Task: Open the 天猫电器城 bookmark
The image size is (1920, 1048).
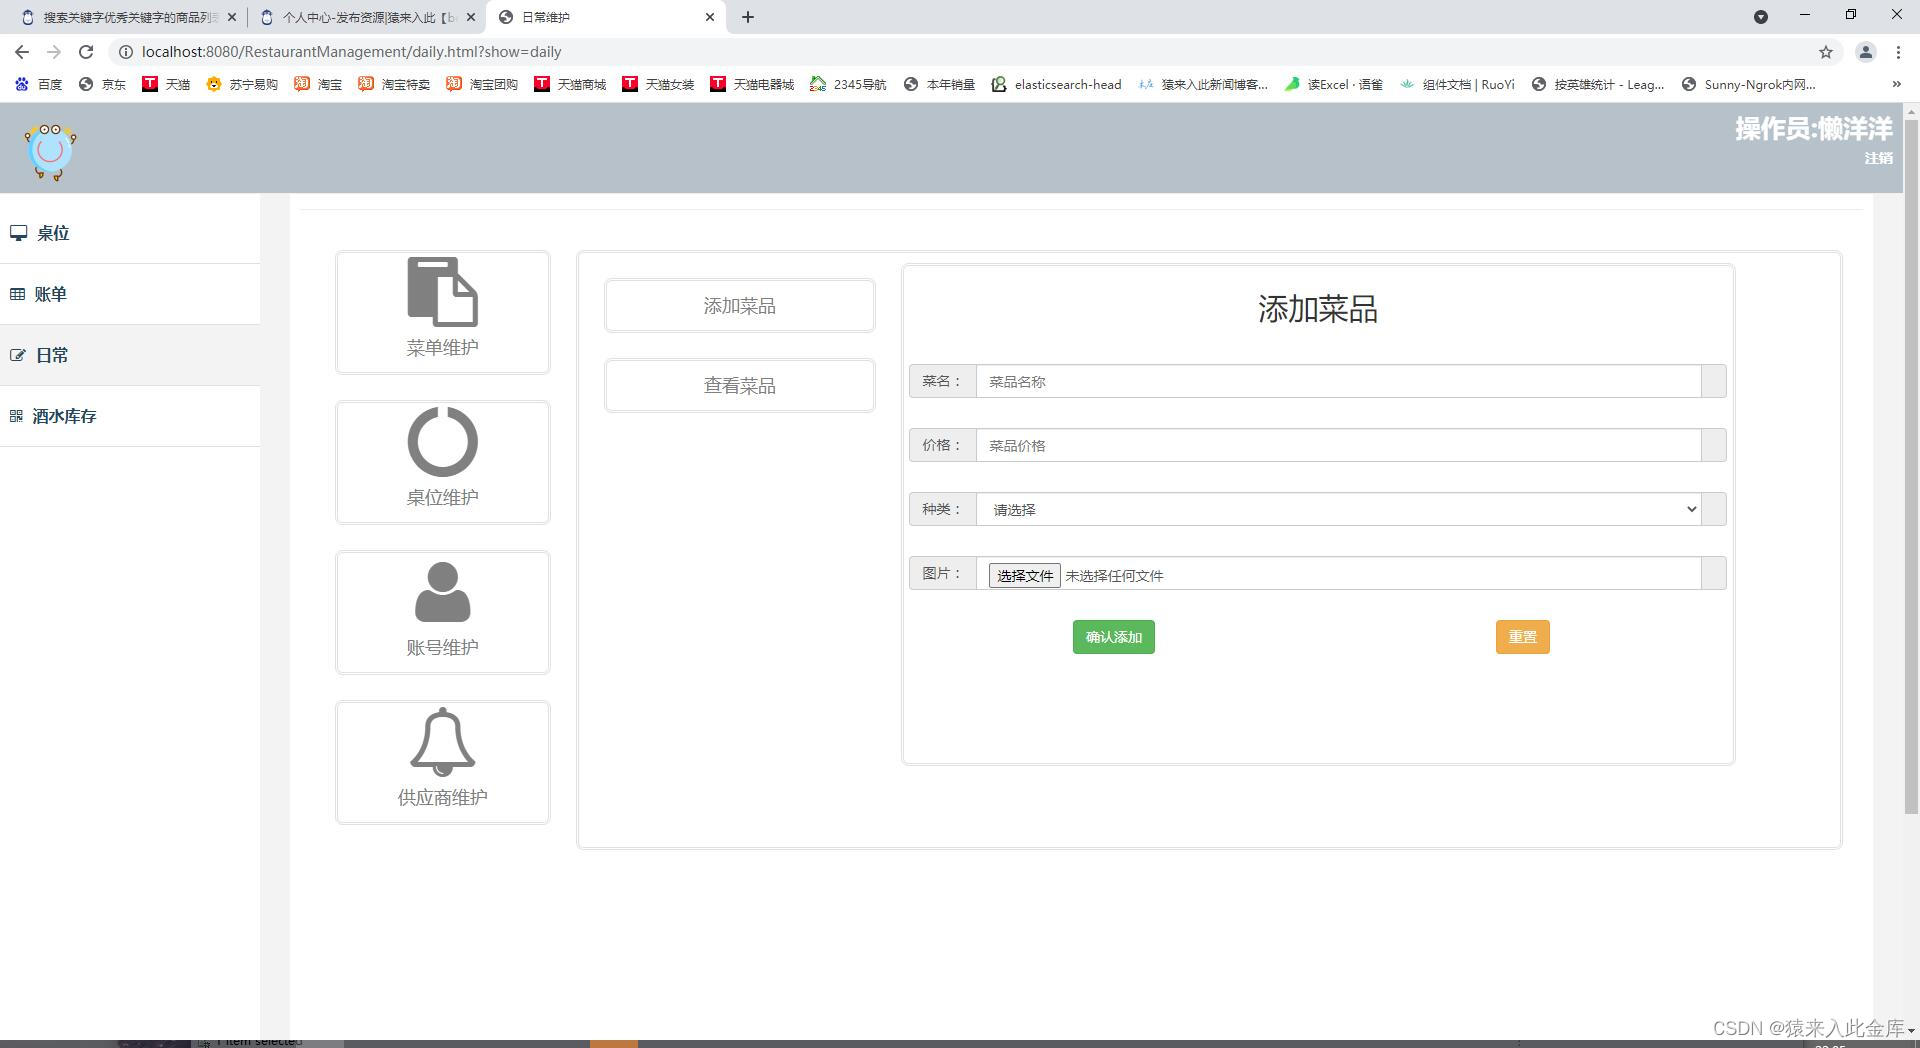Action: click(x=752, y=84)
